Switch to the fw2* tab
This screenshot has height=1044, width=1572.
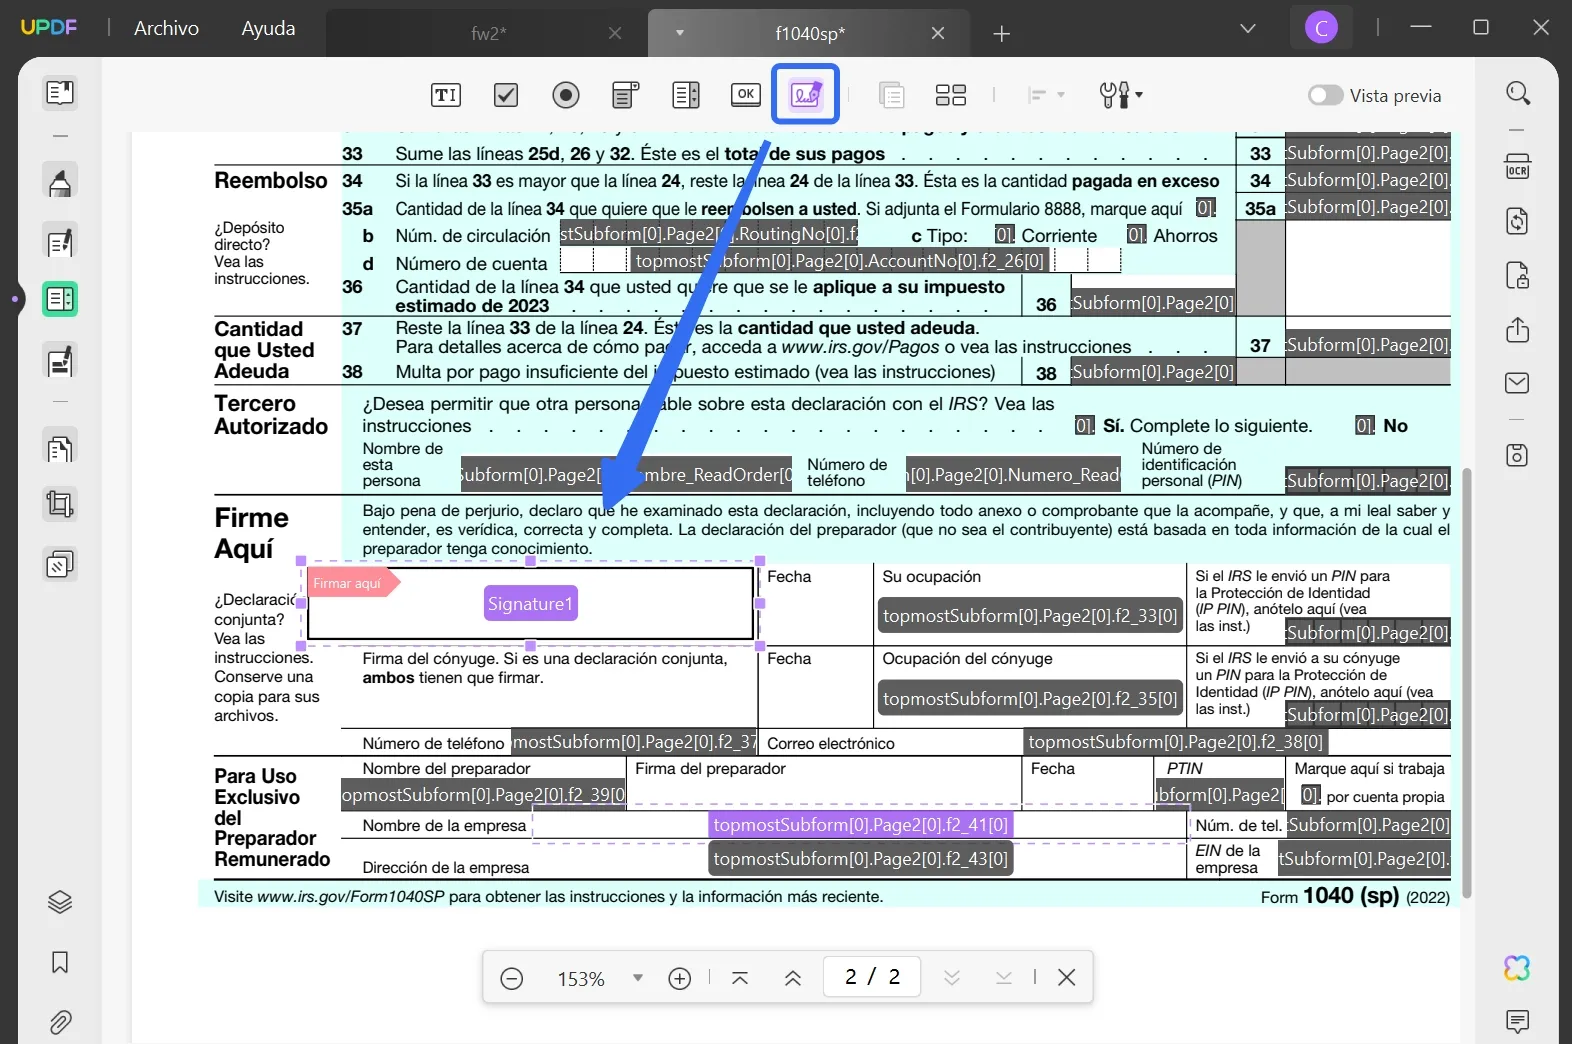(x=488, y=33)
